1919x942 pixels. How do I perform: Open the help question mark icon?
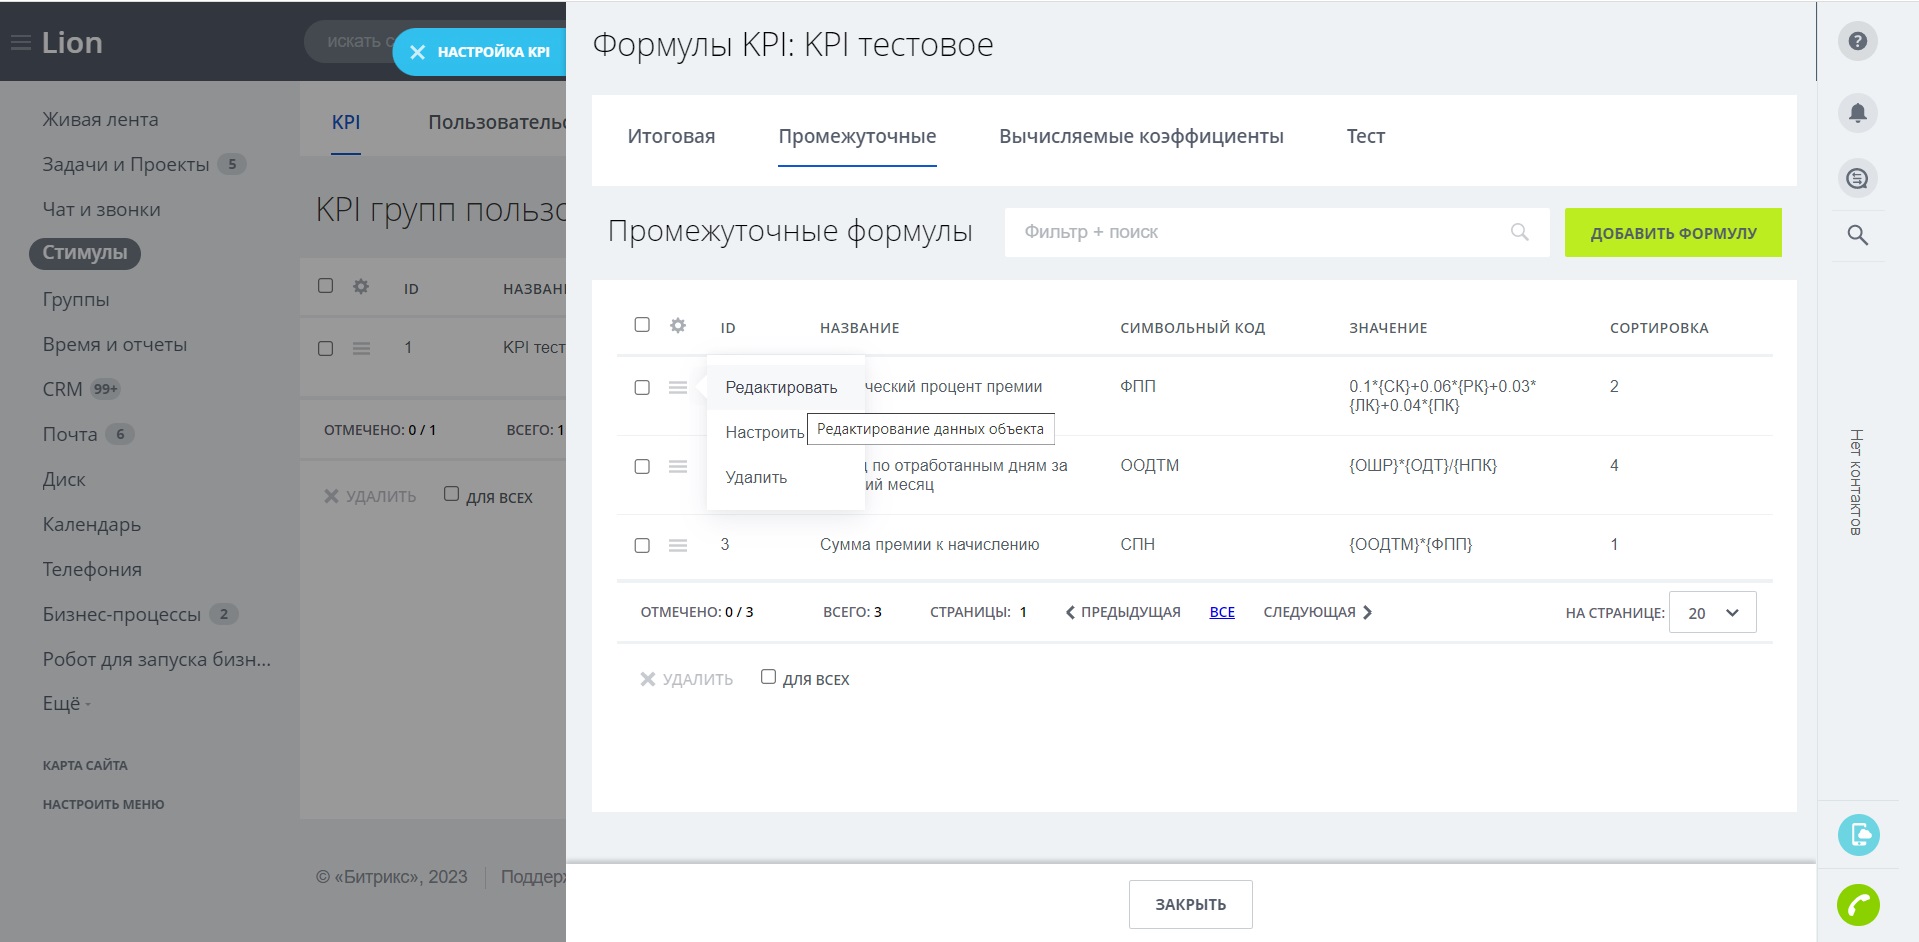[1857, 42]
